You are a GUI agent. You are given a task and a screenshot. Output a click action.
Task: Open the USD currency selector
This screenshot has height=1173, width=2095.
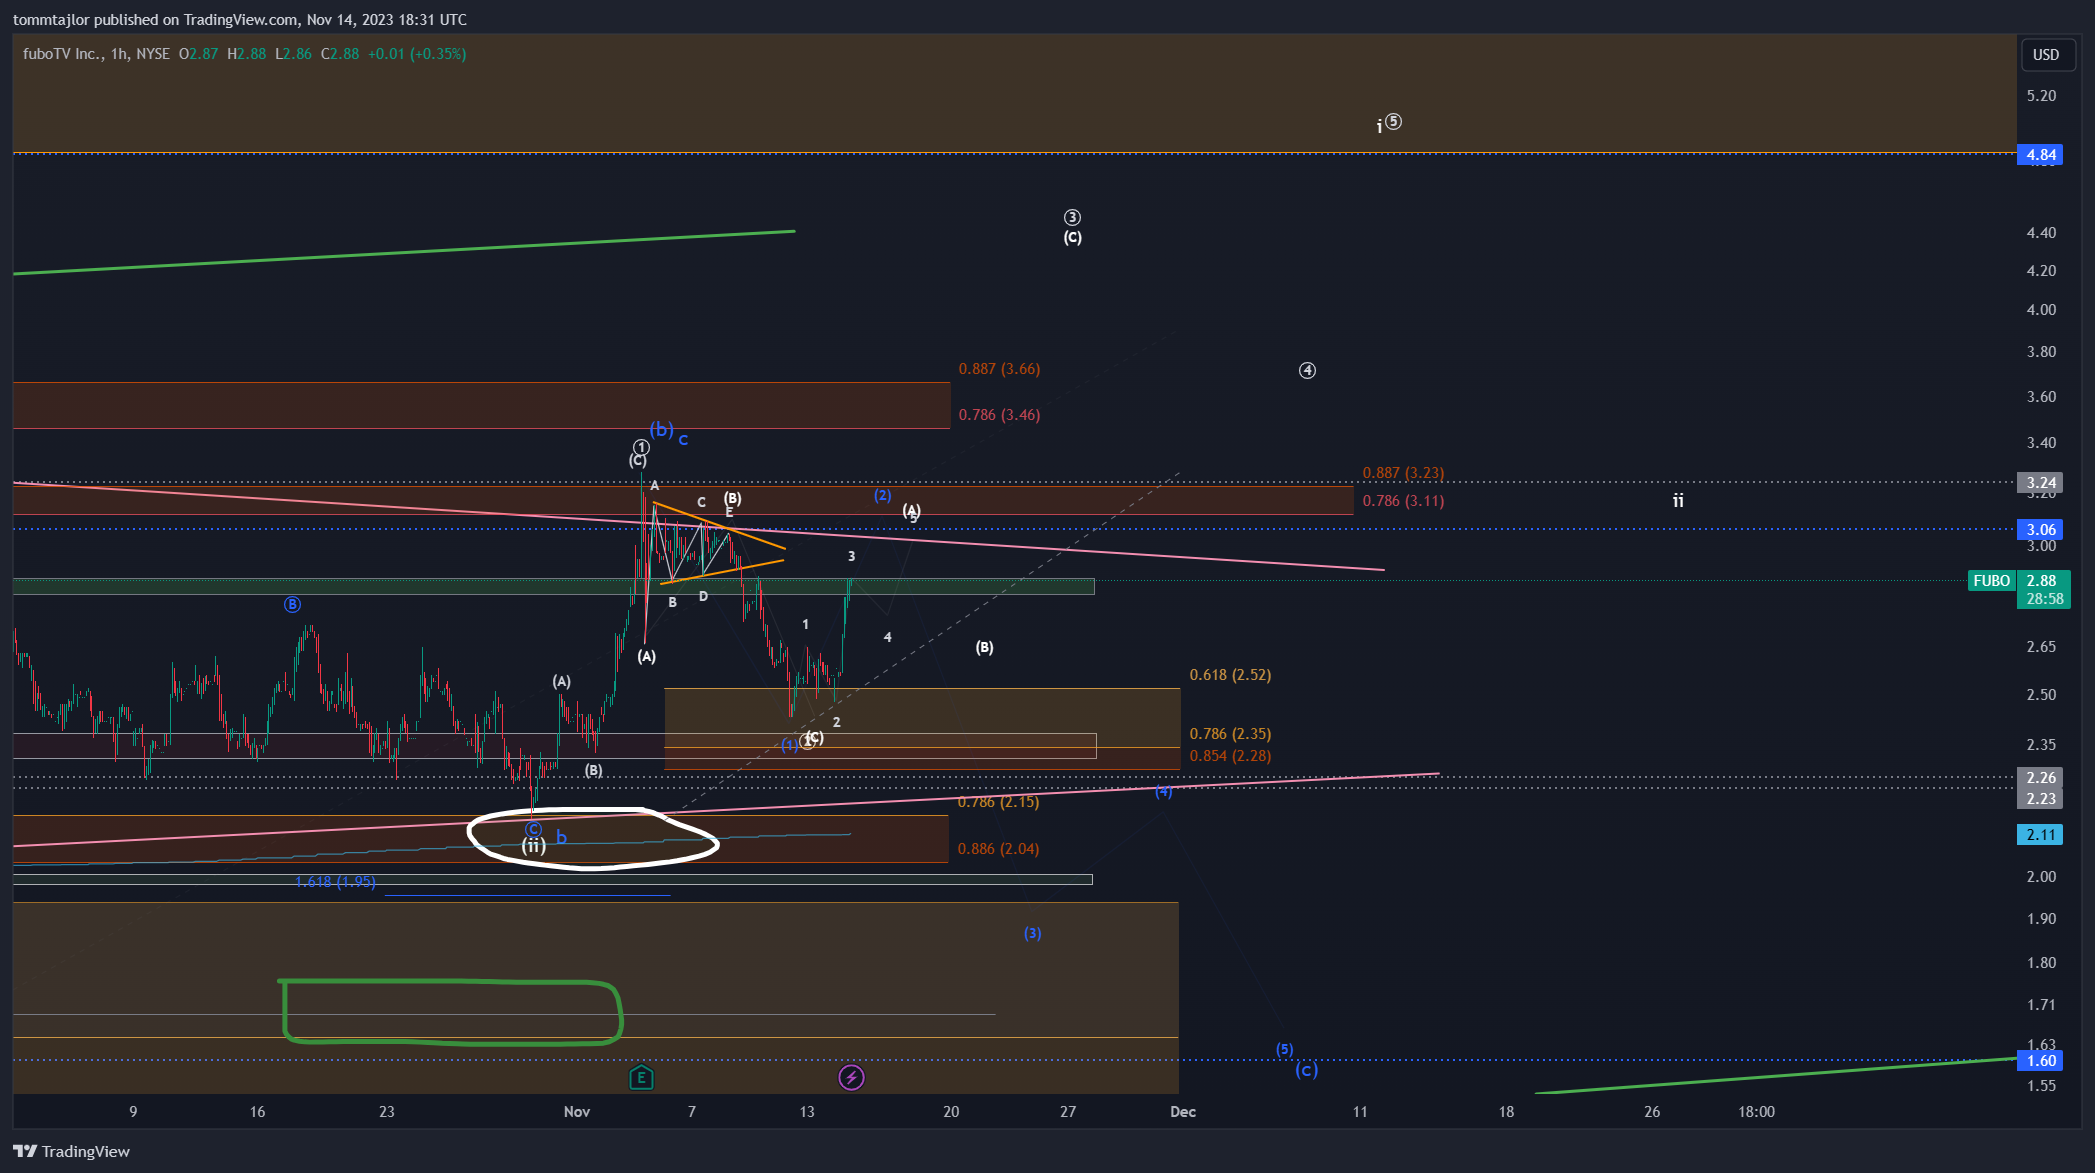(x=2046, y=55)
